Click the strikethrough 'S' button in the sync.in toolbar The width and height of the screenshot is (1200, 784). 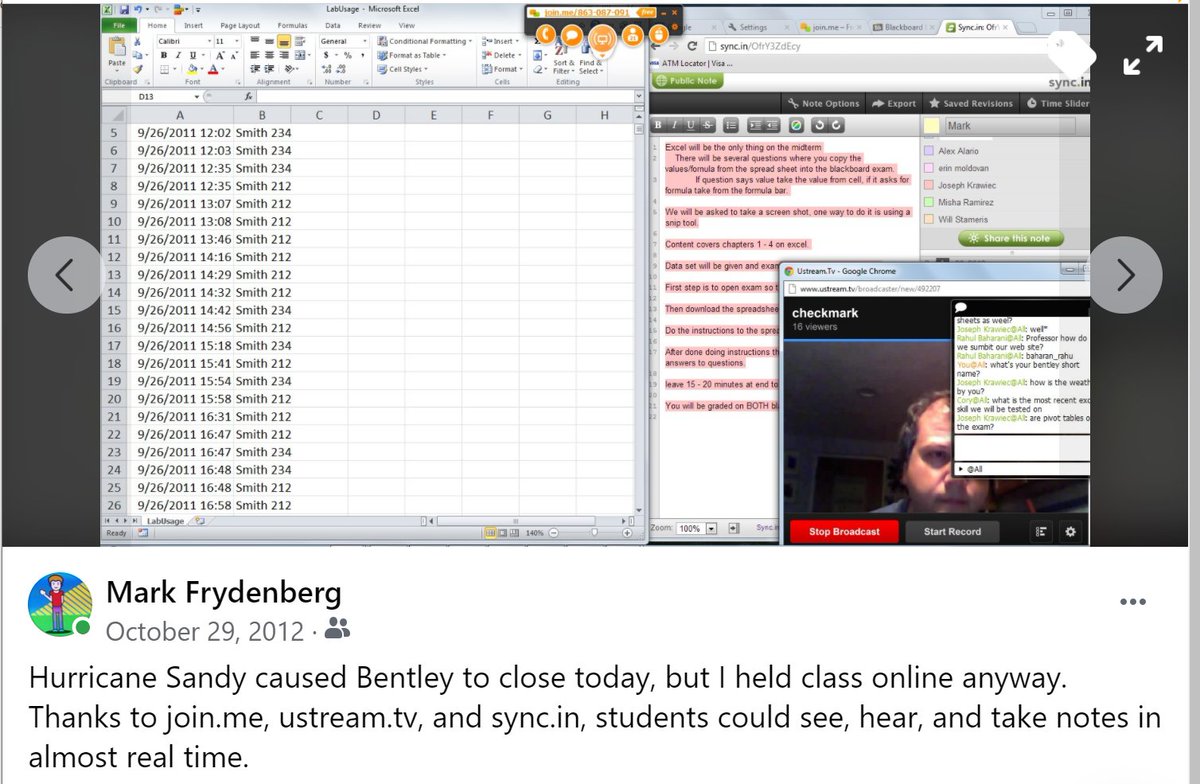tap(708, 125)
